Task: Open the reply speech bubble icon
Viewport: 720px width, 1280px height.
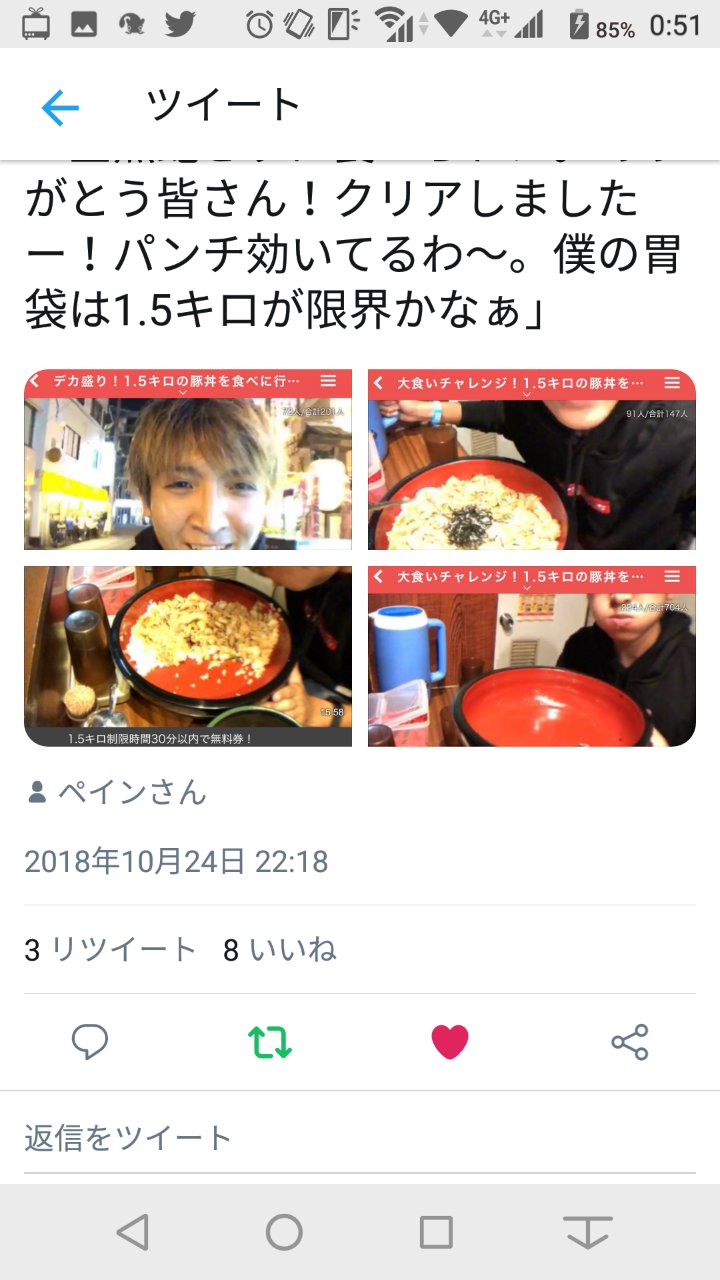Action: tap(90, 1042)
